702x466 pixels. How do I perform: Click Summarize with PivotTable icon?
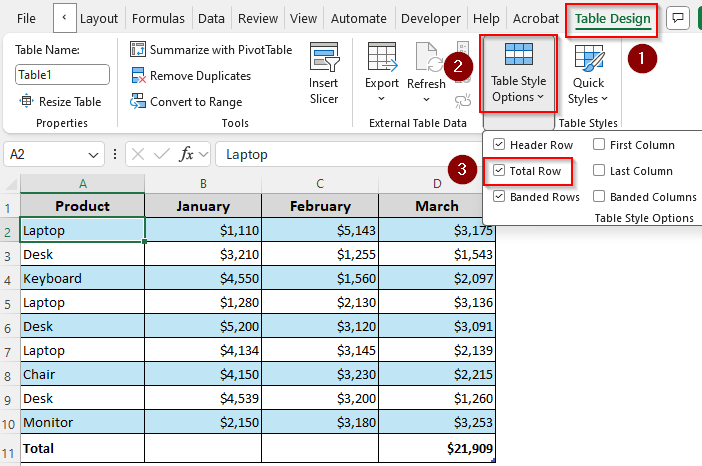(138, 49)
